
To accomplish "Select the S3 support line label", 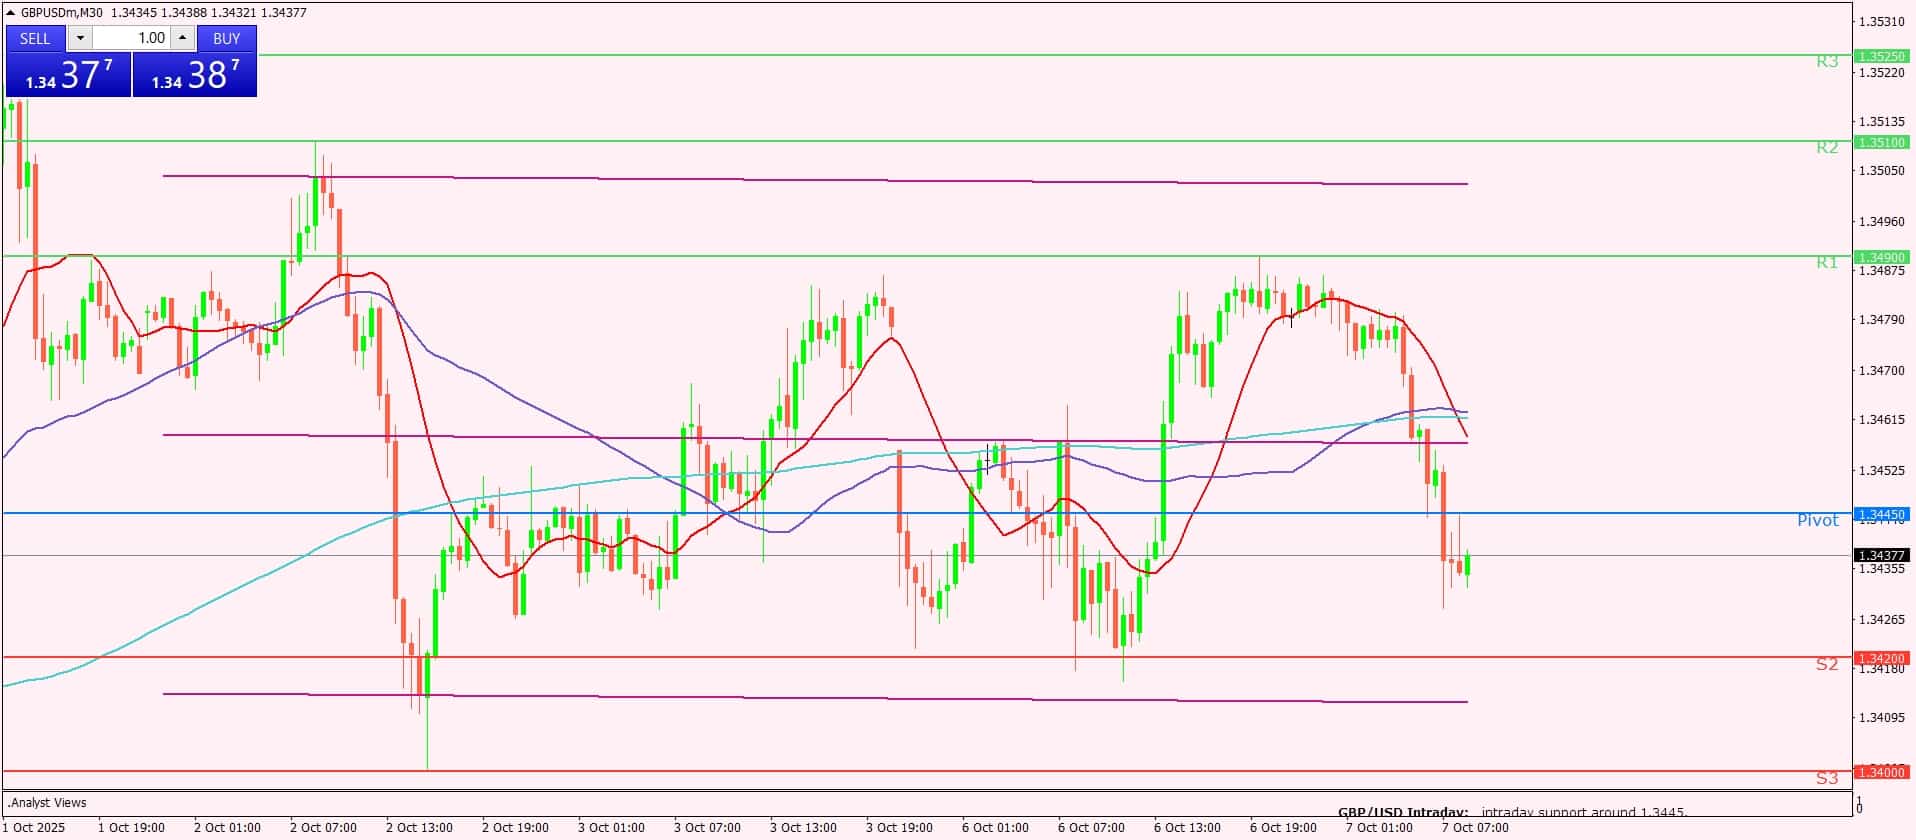I will coord(1826,778).
